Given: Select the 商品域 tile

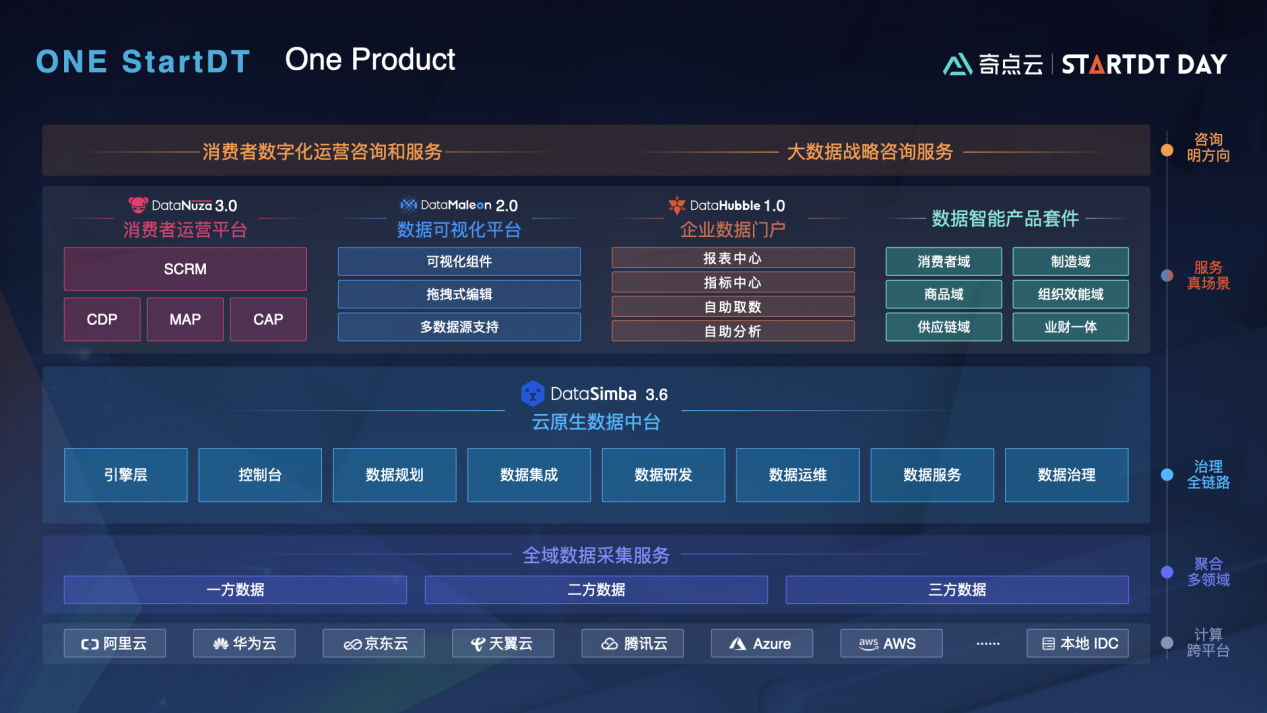Looking at the screenshot, I should click(x=943, y=294).
